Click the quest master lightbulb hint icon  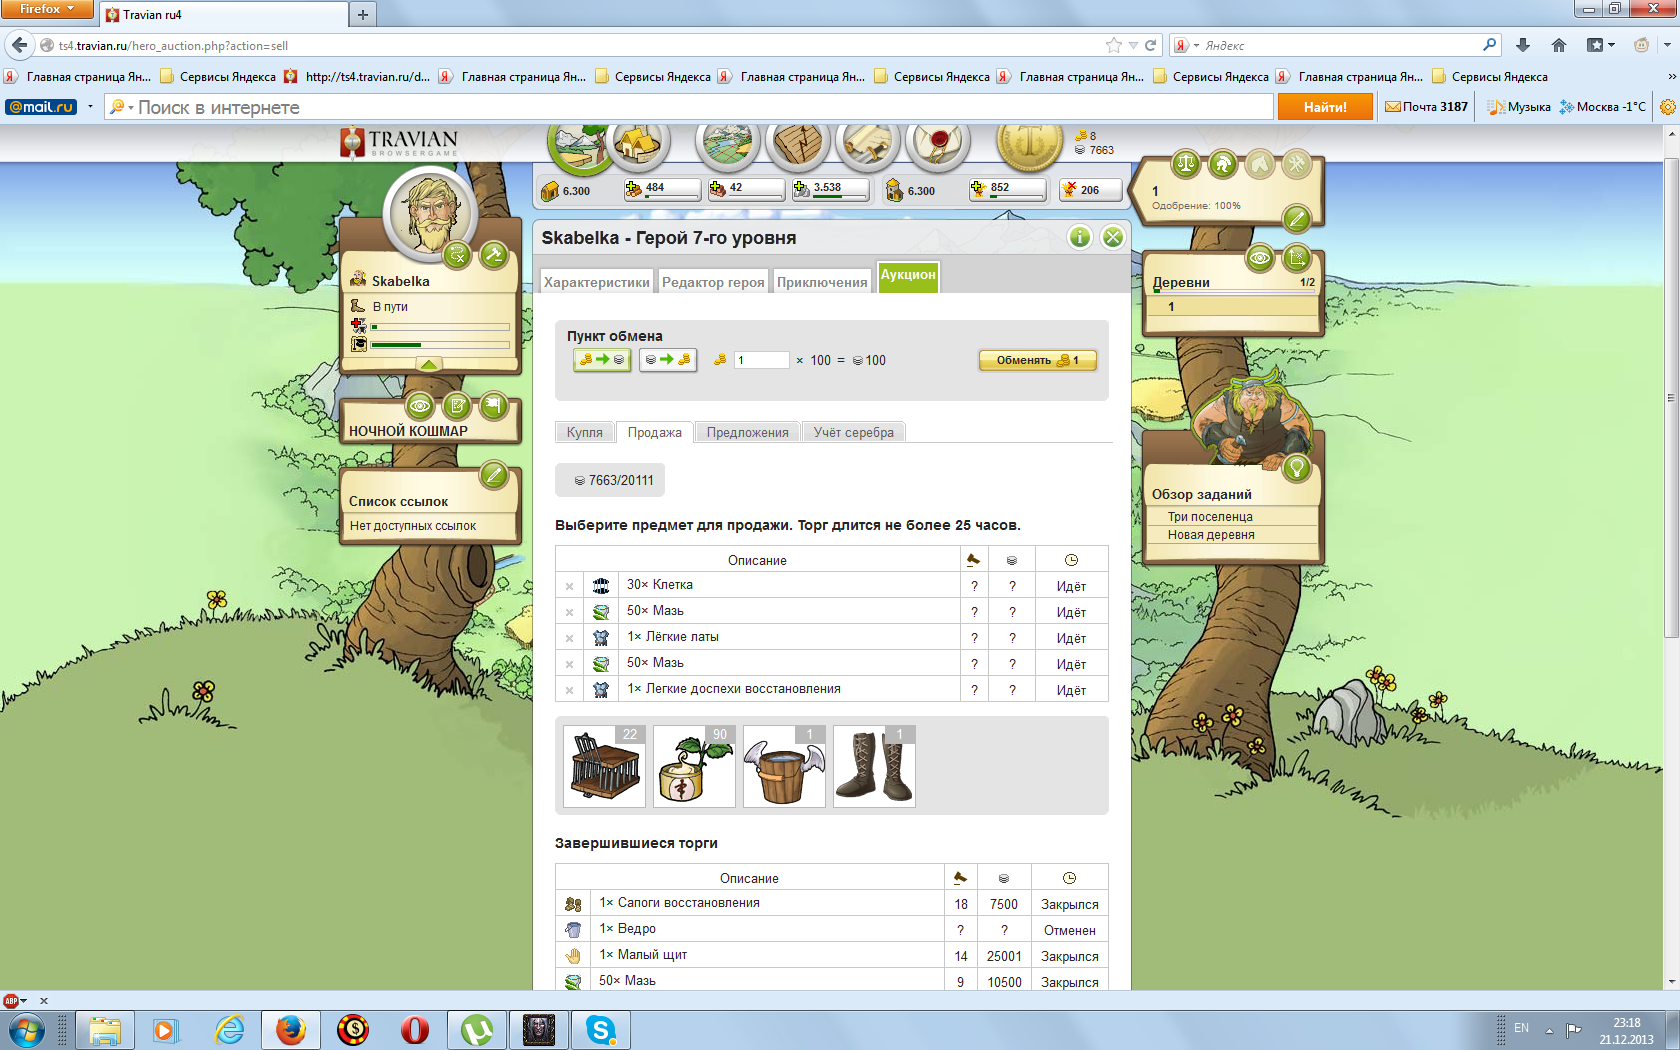coord(1297,467)
